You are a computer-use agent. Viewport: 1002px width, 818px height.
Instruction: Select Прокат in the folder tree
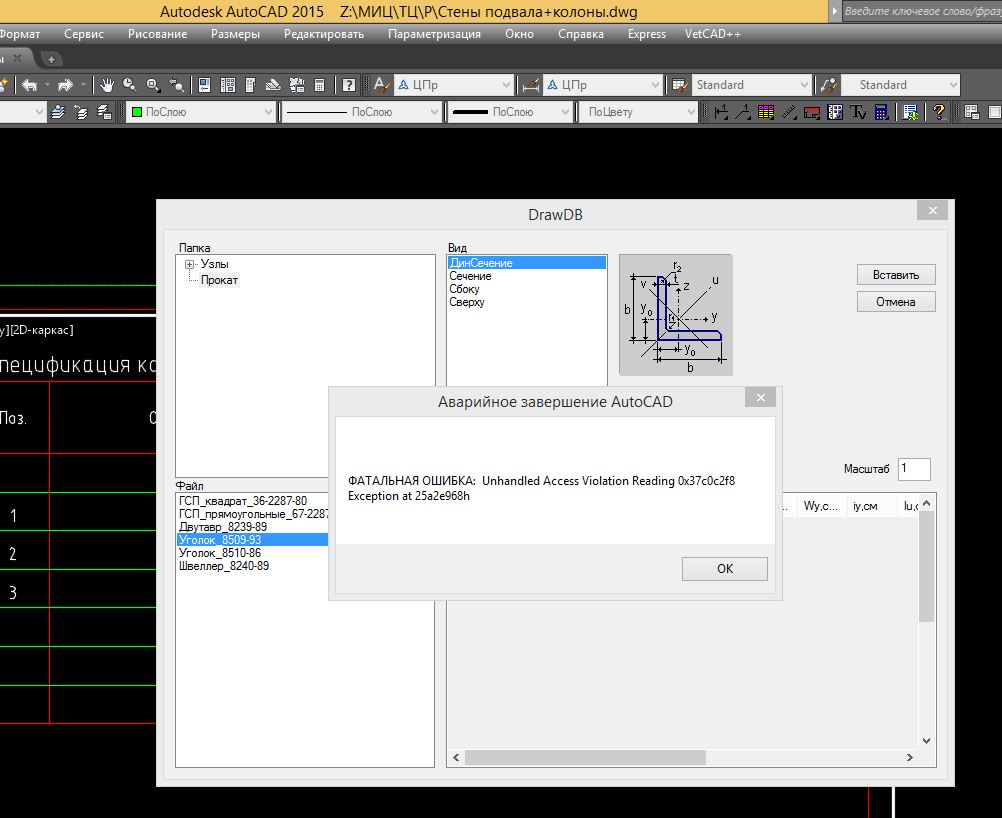(x=219, y=280)
